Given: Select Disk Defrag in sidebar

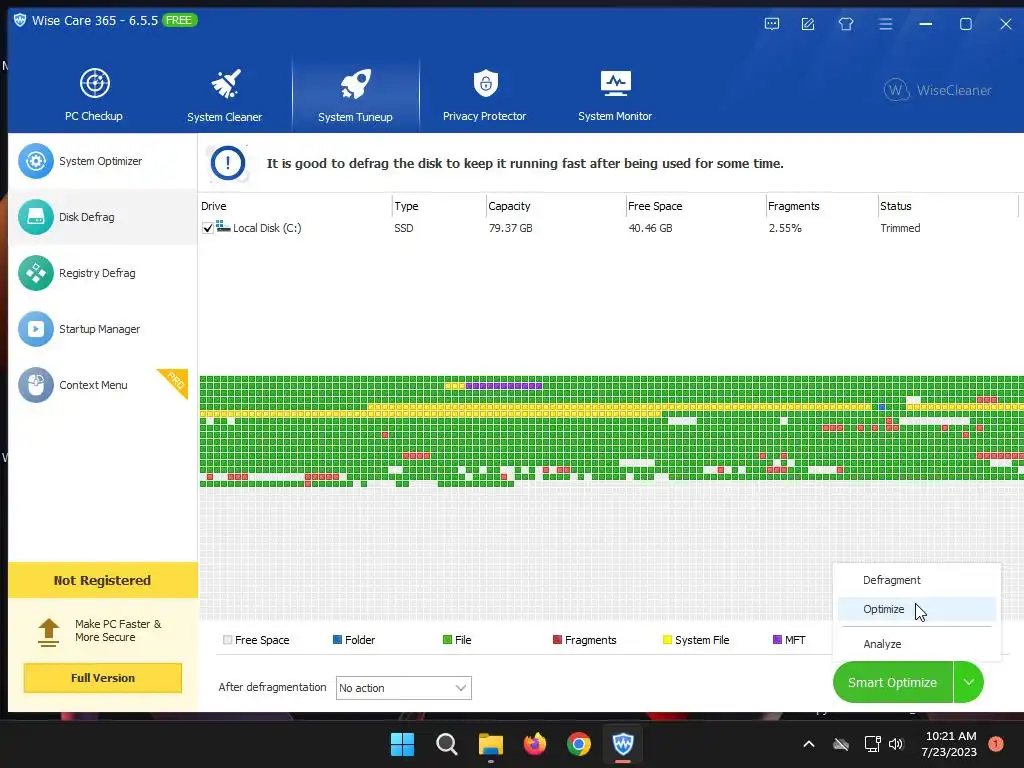Looking at the screenshot, I should click(103, 217).
